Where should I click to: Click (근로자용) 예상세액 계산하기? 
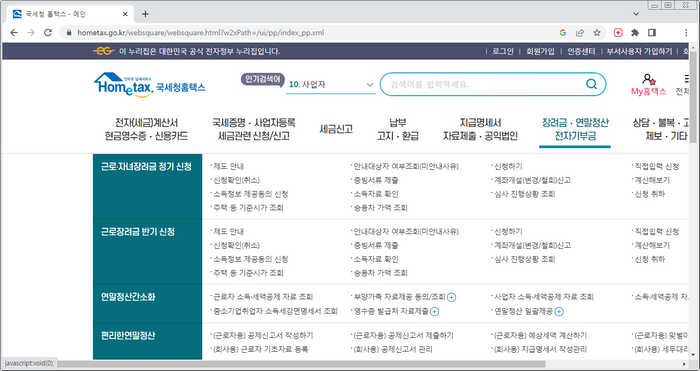point(540,336)
